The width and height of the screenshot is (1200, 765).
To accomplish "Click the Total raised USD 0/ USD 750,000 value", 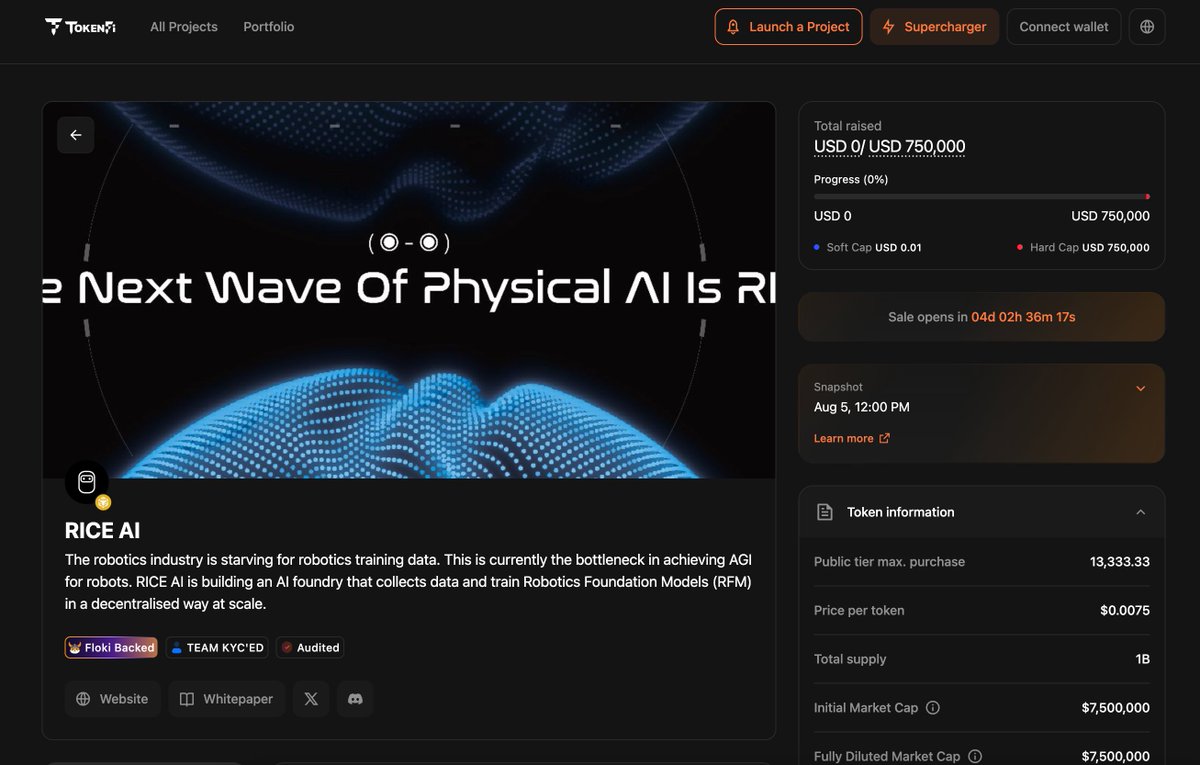I will pos(890,147).
